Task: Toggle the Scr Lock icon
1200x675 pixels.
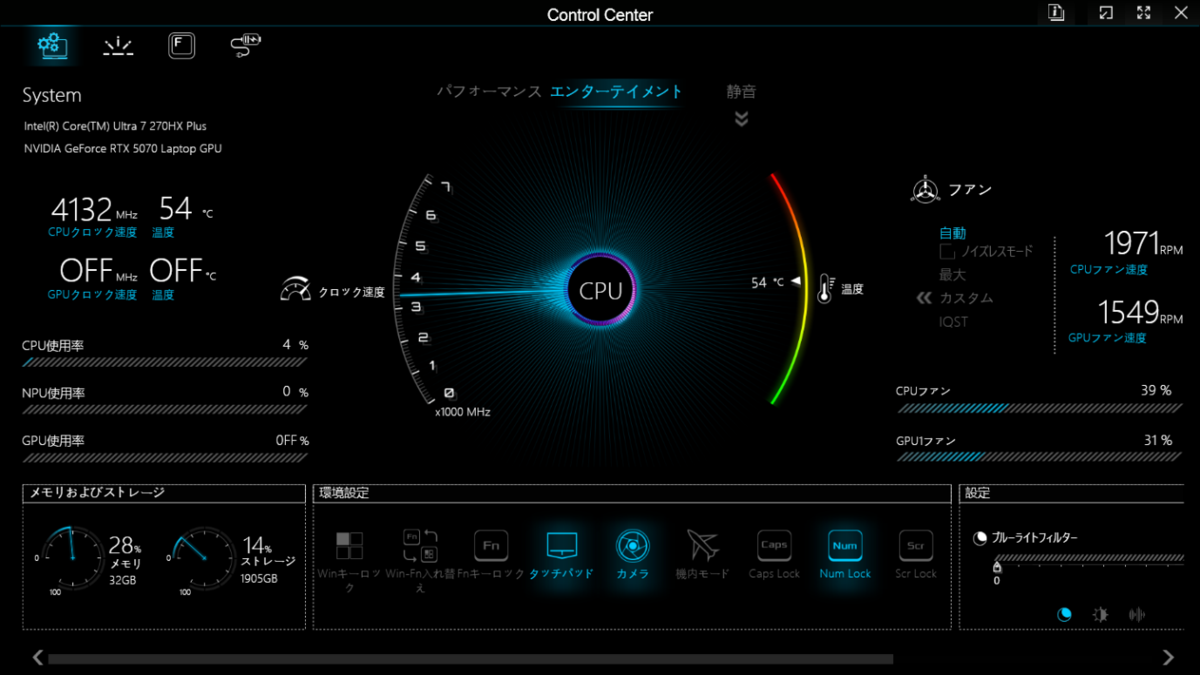Action: click(916, 546)
